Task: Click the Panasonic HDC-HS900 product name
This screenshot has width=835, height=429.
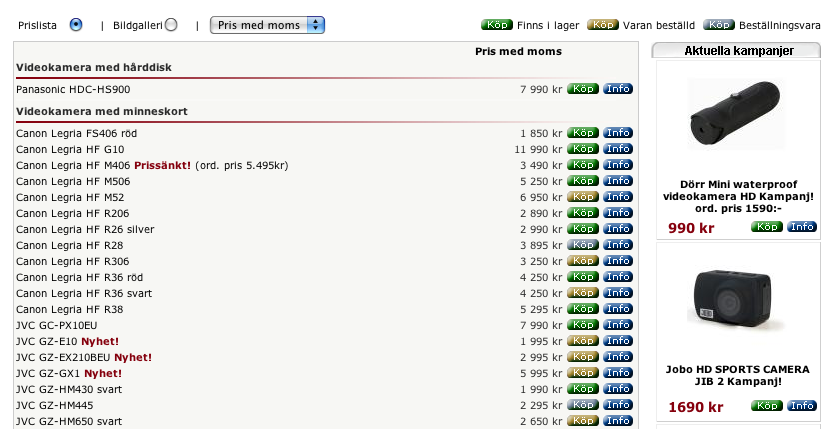Action: (x=73, y=89)
